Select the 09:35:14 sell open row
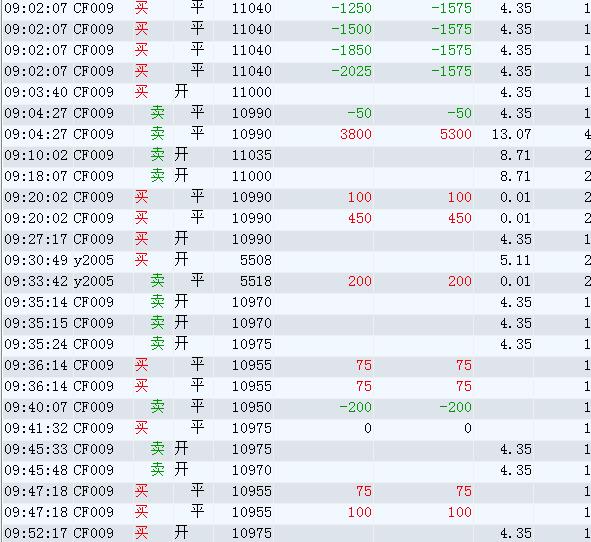Viewport: 591px width, 542px height. pos(296,302)
